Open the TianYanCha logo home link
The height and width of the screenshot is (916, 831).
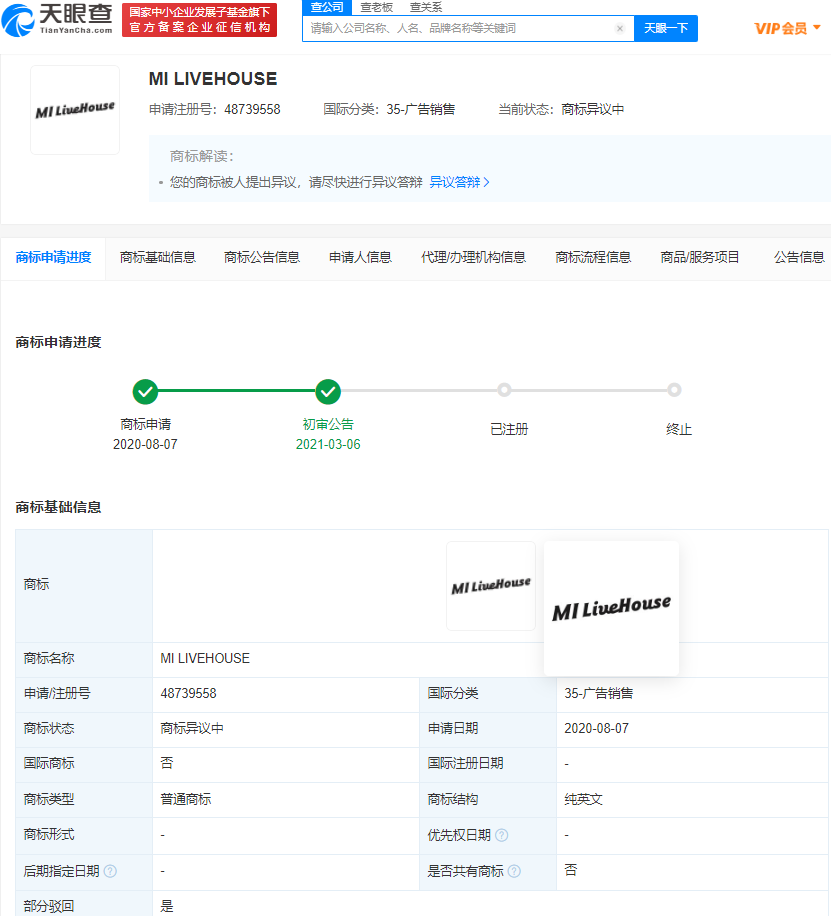57,19
